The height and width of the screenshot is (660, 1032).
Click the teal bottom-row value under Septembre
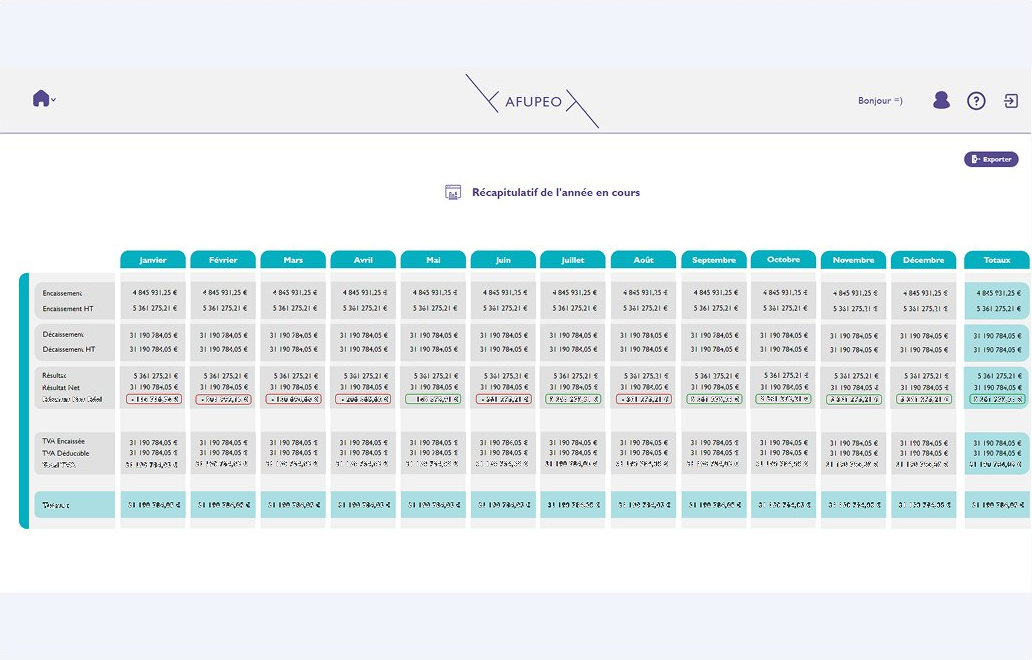(x=713, y=505)
